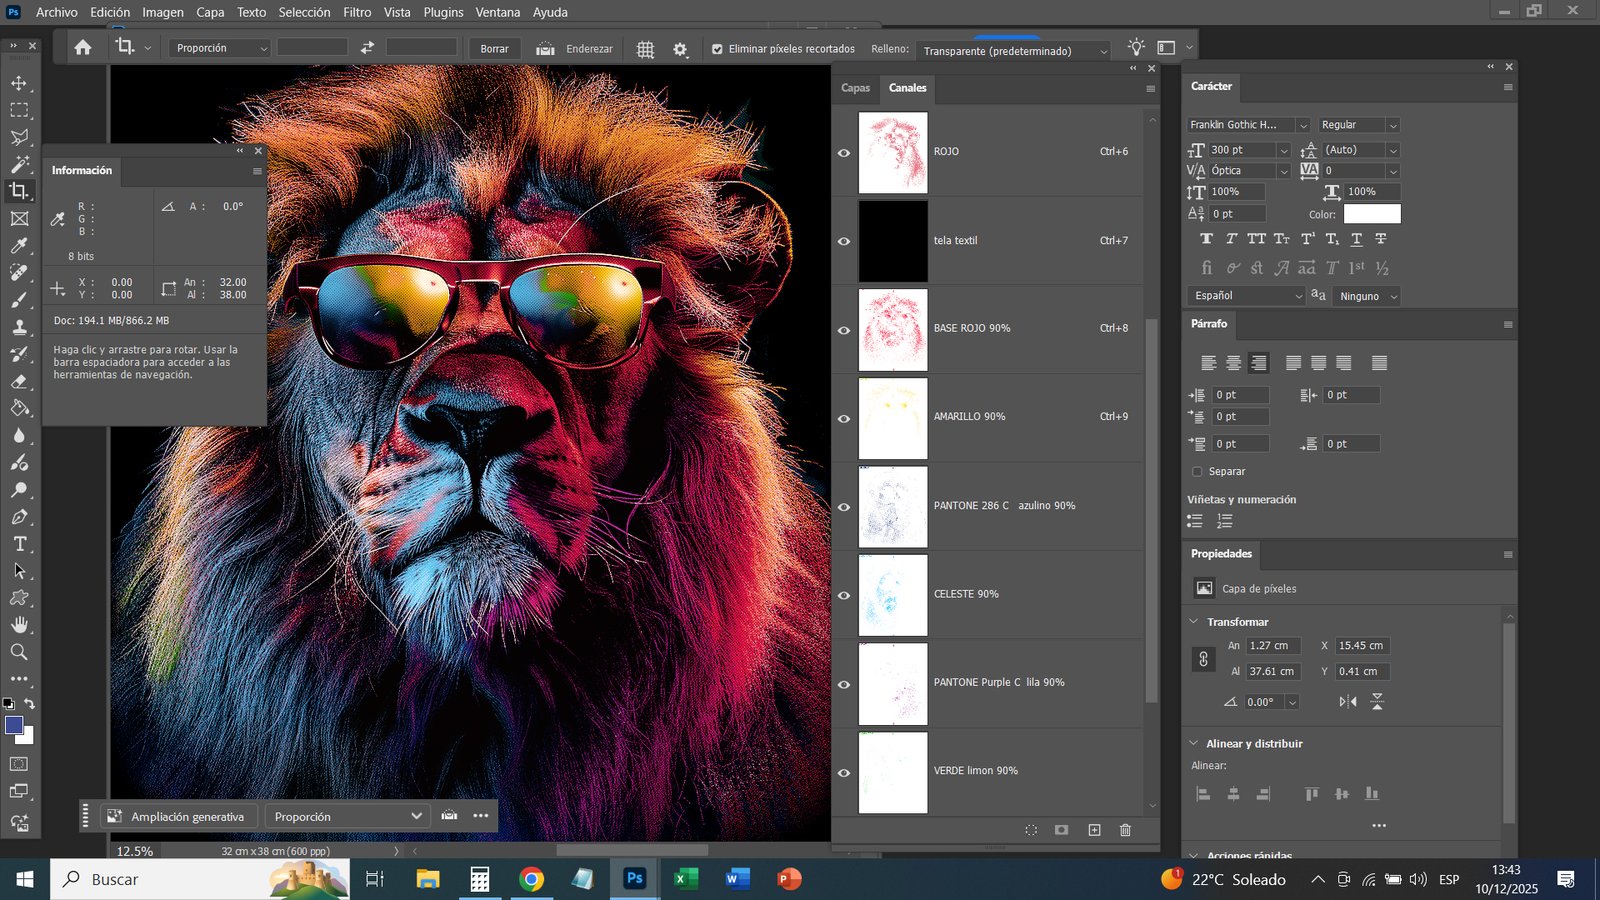Switch to the Capas tab
Screen dimensions: 1600x900
(x=855, y=88)
